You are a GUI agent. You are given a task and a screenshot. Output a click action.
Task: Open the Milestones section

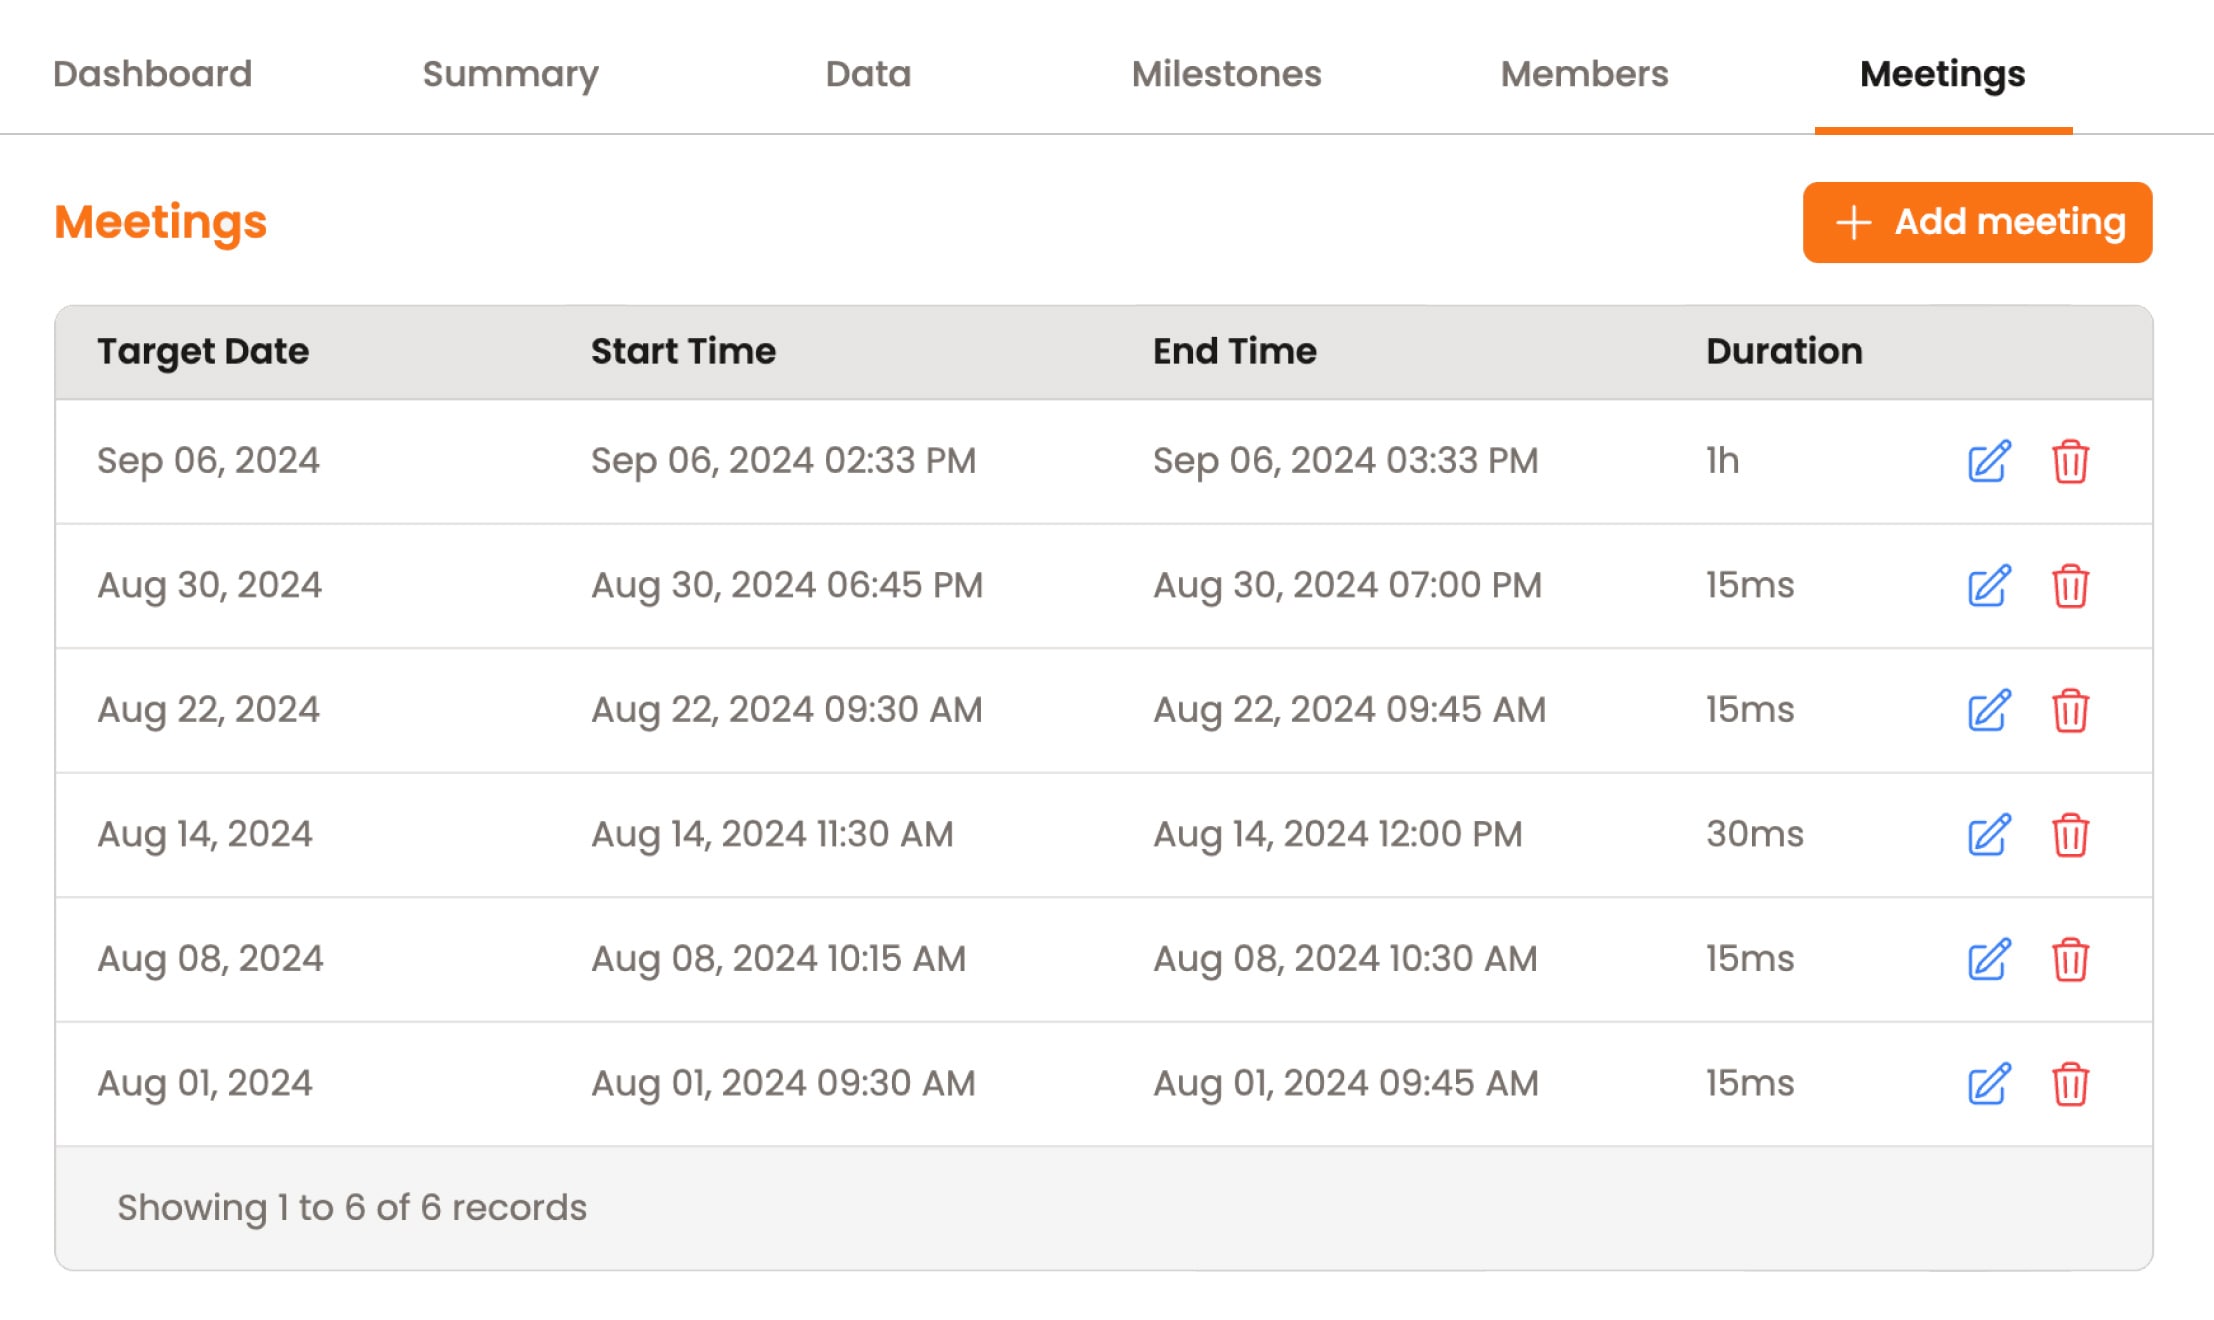tap(1226, 72)
